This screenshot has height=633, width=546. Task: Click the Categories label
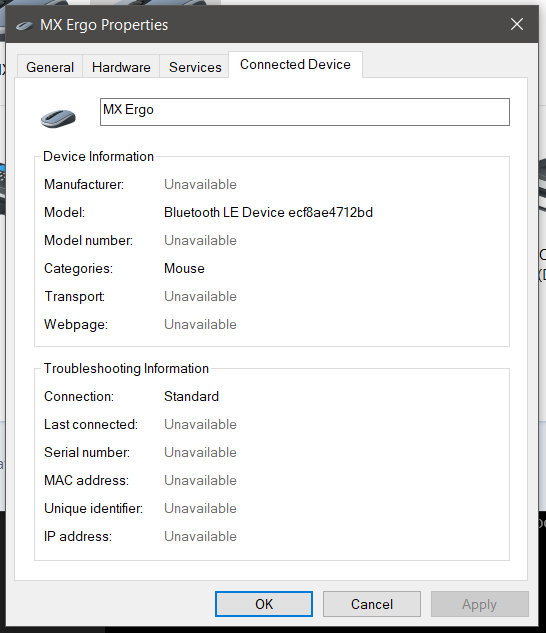[x=78, y=268]
